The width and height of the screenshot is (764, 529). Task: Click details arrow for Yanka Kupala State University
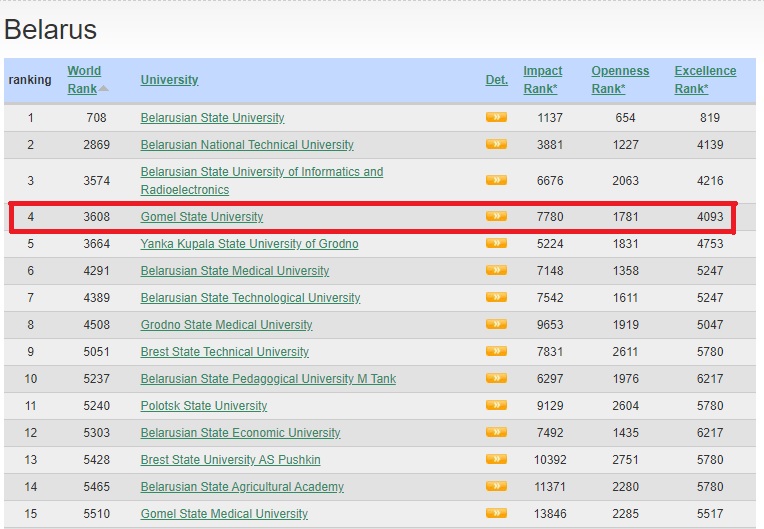[496, 244]
